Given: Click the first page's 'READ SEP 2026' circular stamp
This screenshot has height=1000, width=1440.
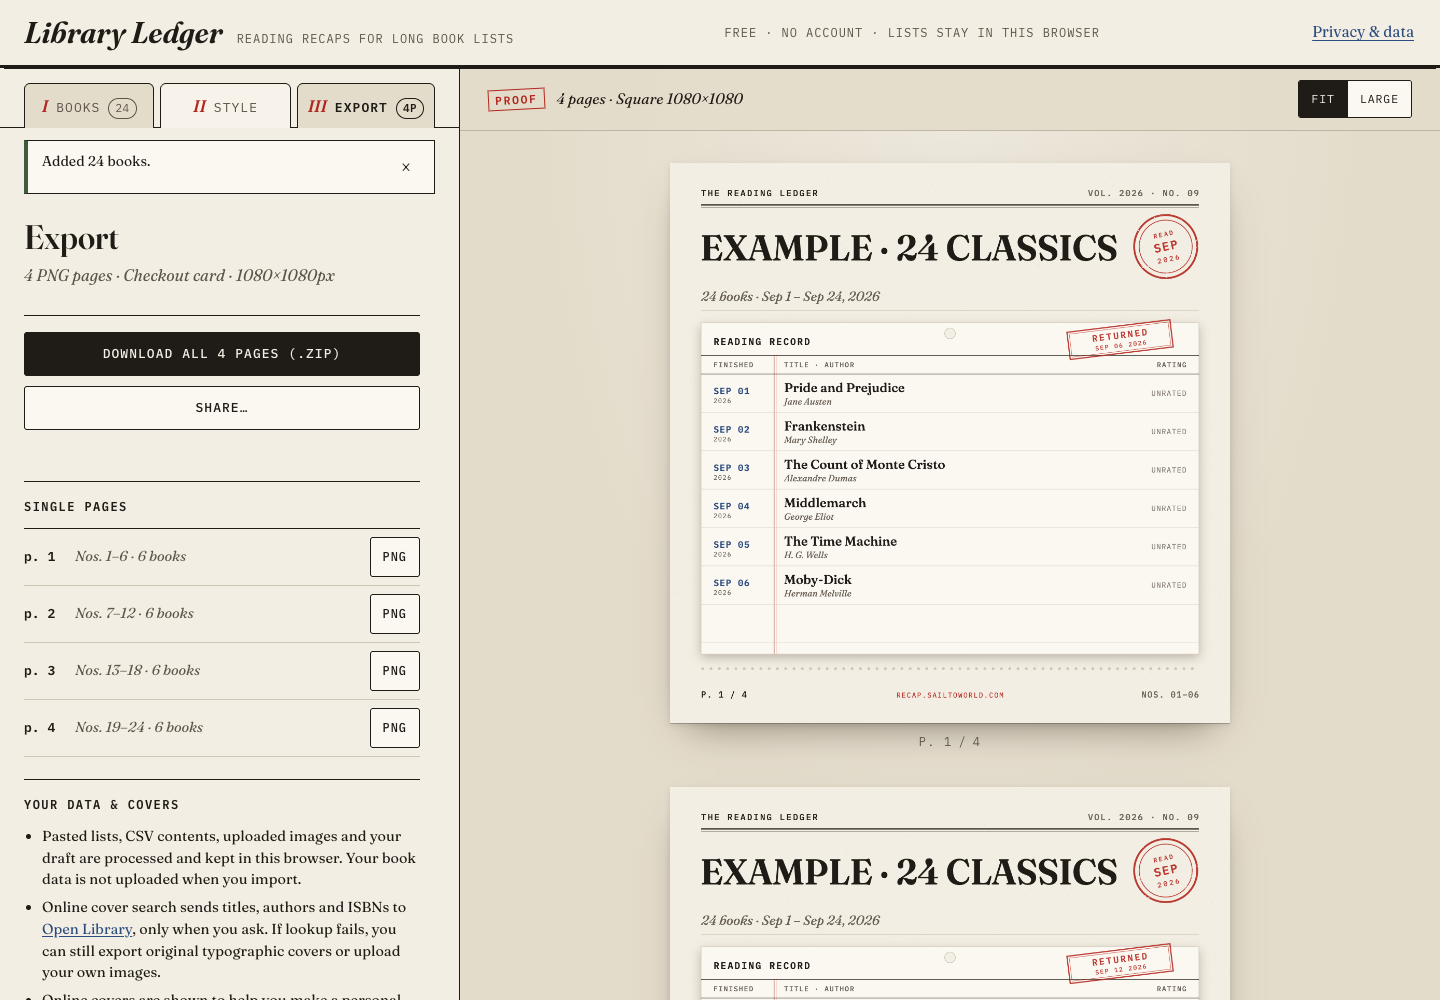Looking at the screenshot, I should (1165, 247).
